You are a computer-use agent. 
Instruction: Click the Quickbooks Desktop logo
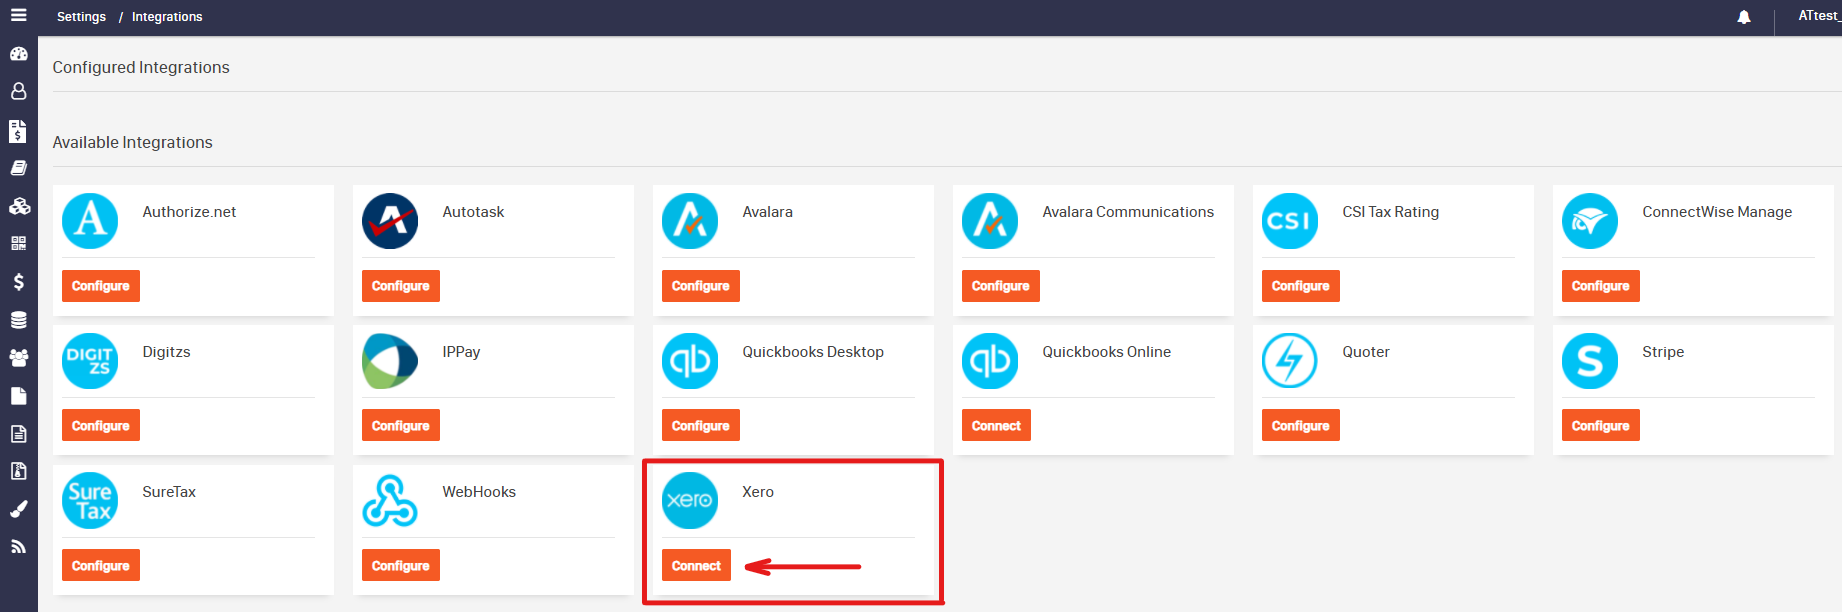coord(690,361)
